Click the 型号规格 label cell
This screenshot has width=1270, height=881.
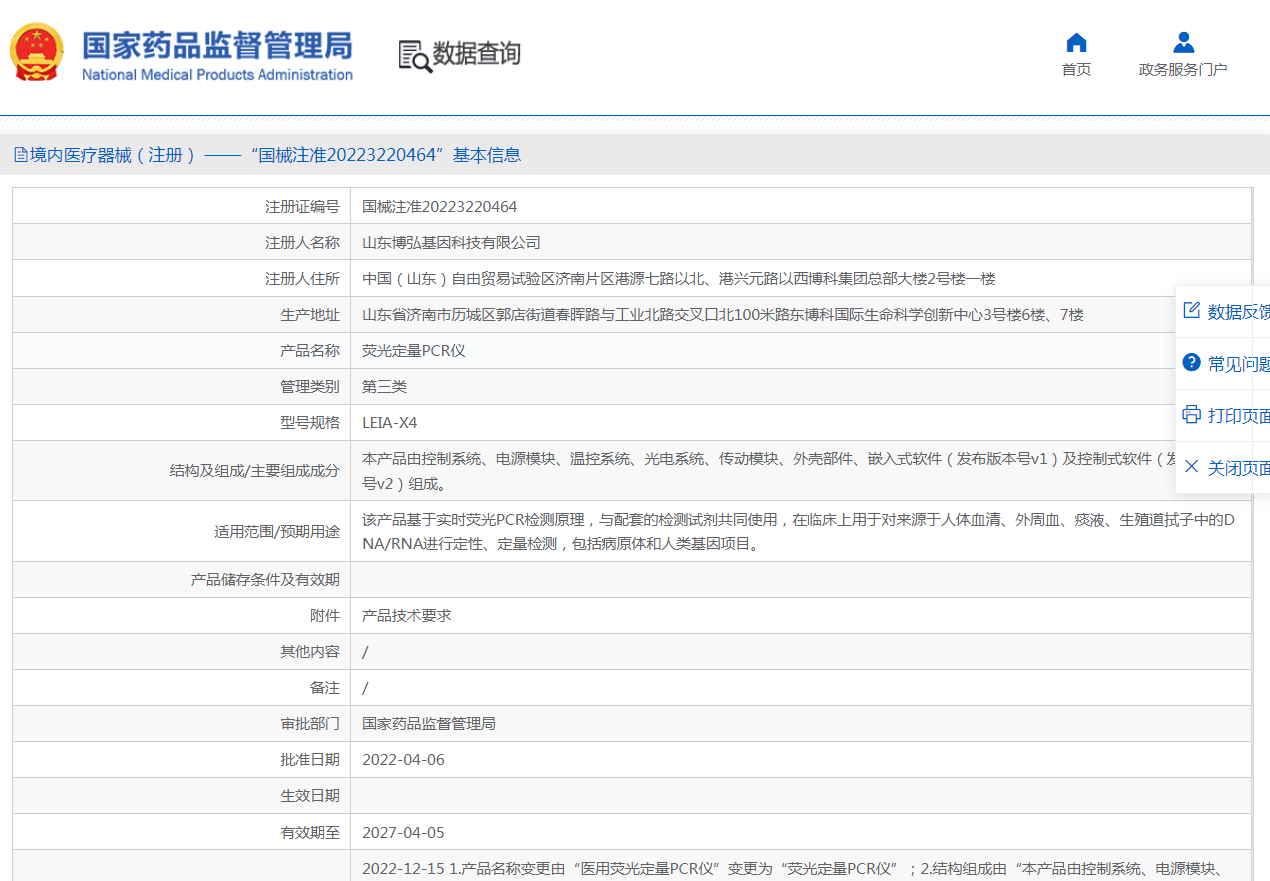[182, 423]
